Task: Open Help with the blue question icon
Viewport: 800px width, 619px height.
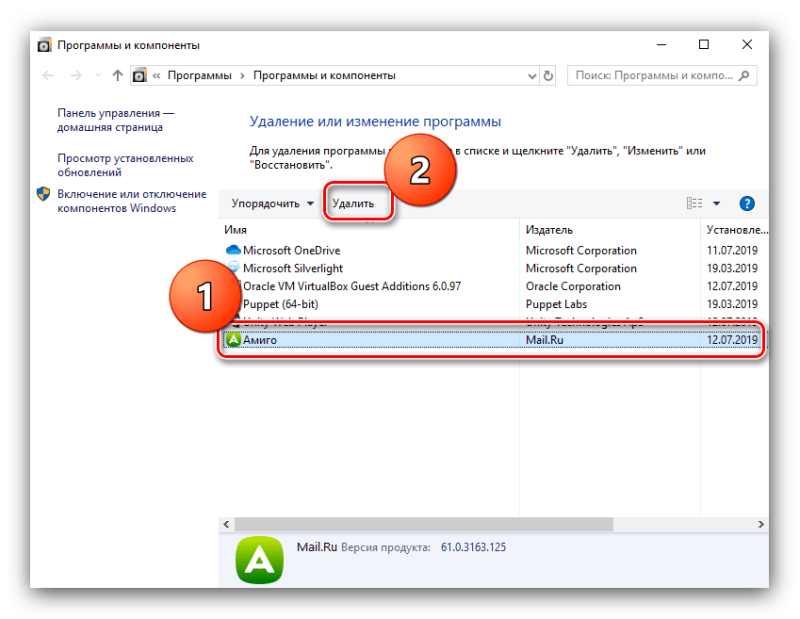Action: pyautogui.click(x=747, y=204)
